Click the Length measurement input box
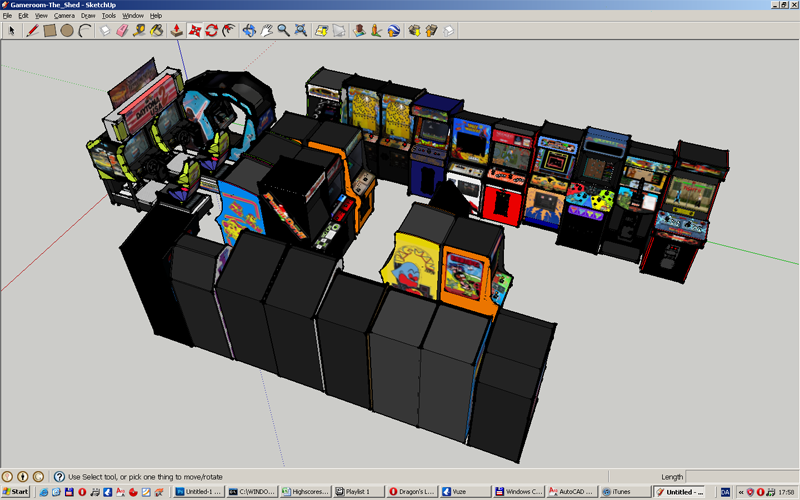This screenshot has height=500, width=800. [742, 477]
